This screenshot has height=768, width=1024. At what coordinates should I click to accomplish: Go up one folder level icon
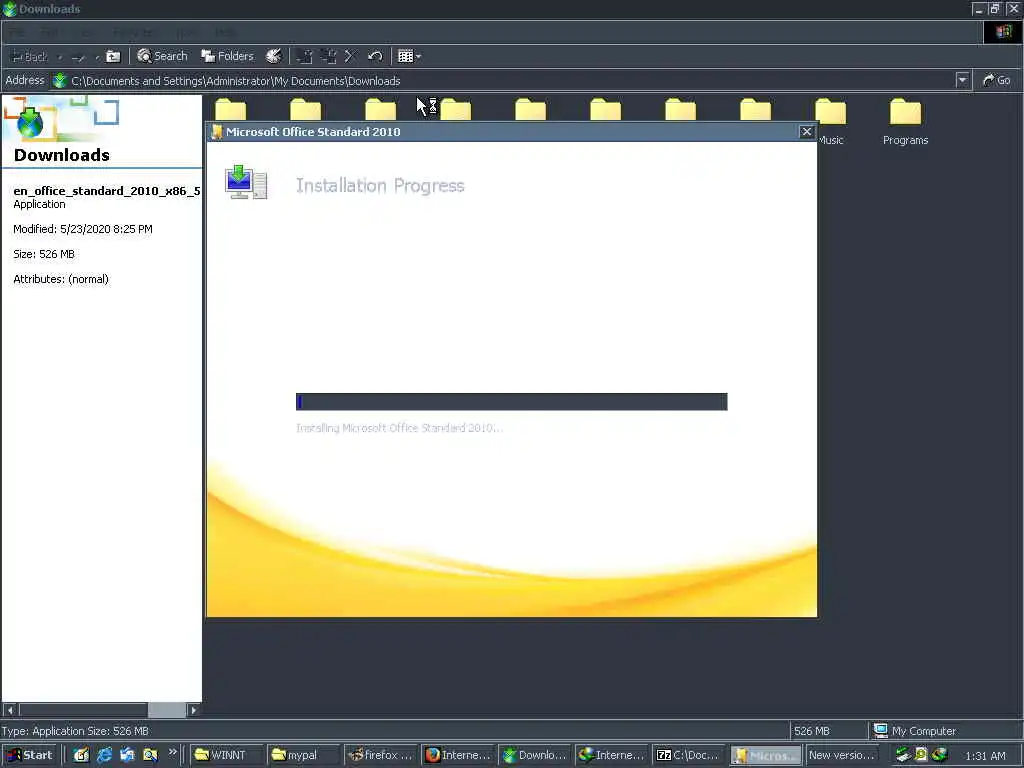click(x=113, y=57)
